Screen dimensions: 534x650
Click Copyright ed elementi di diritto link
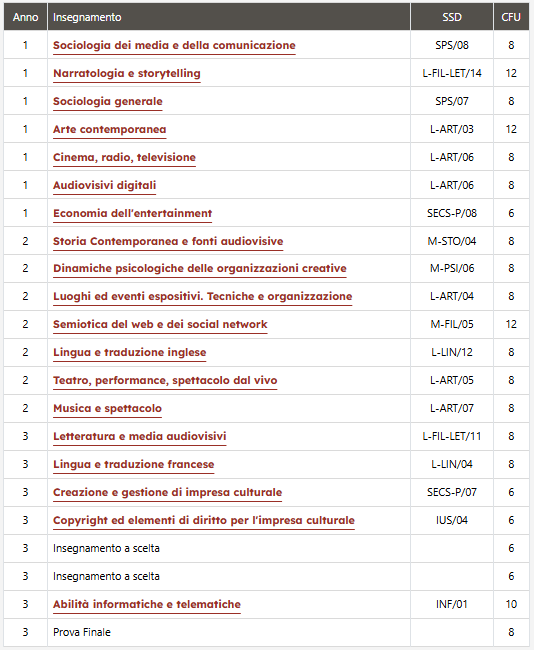pos(204,520)
